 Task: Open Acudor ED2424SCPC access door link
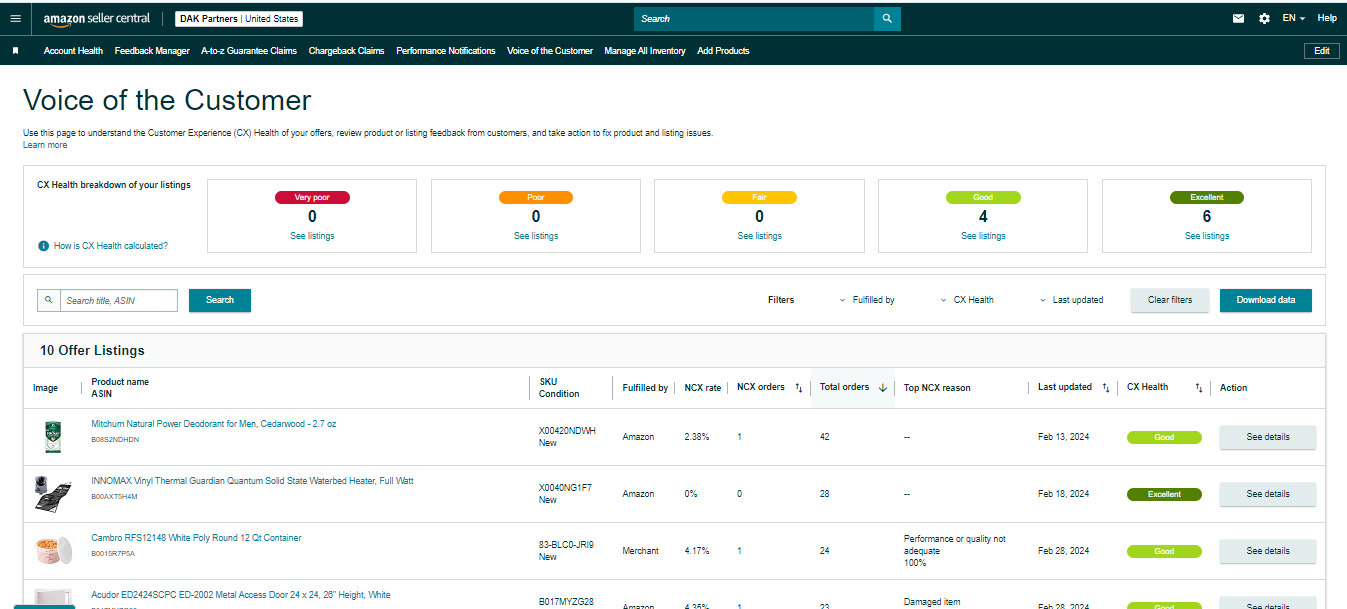pyautogui.click(x=241, y=595)
